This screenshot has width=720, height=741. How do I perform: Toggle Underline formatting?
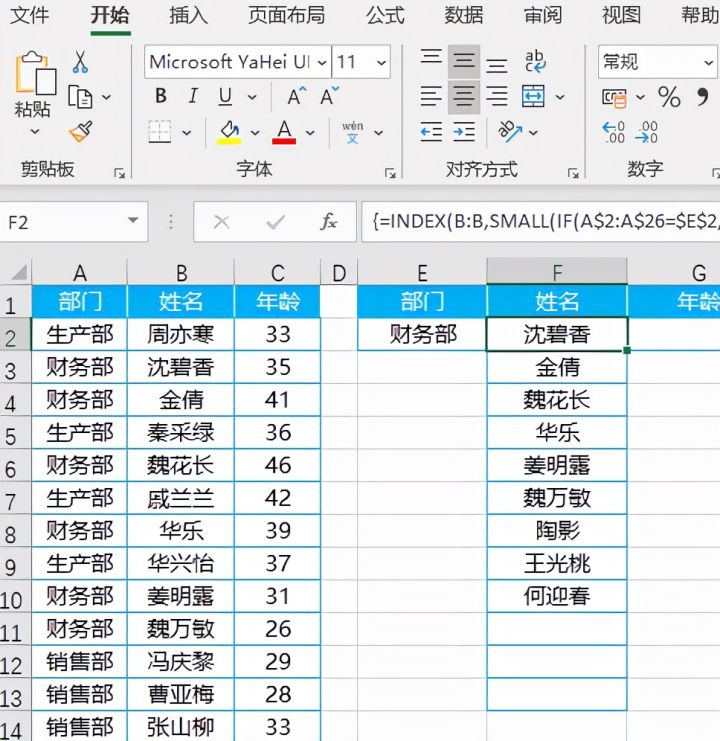(x=225, y=97)
